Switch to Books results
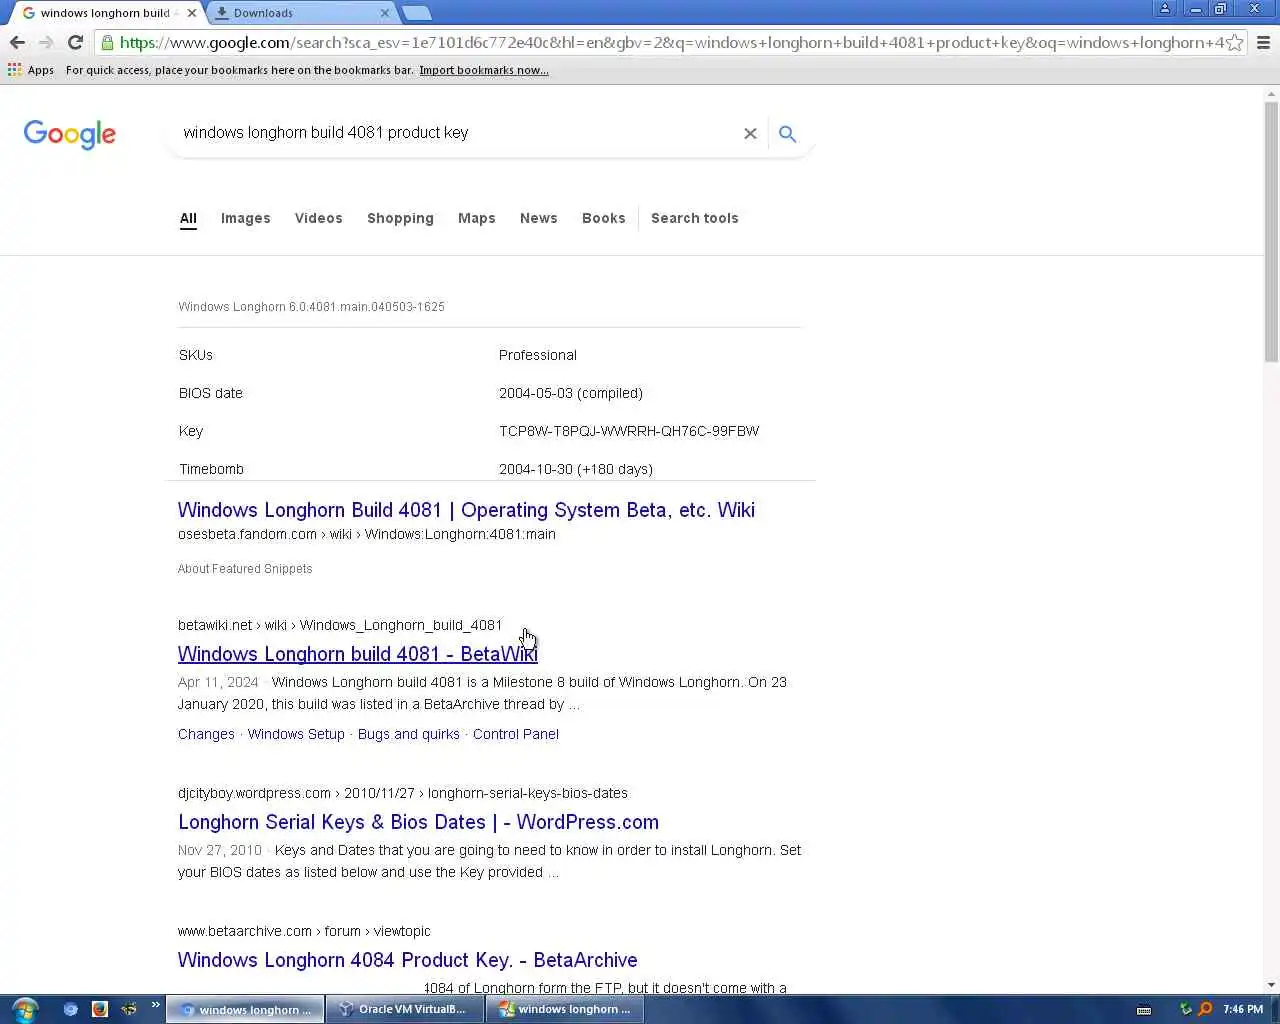 click(x=603, y=218)
